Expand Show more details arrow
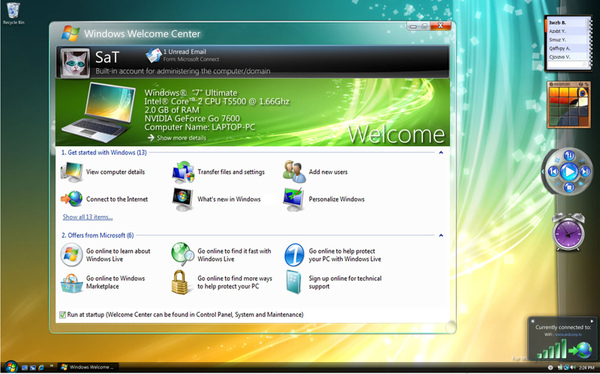Viewport: 600px width, 374px height. pos(151,138)
